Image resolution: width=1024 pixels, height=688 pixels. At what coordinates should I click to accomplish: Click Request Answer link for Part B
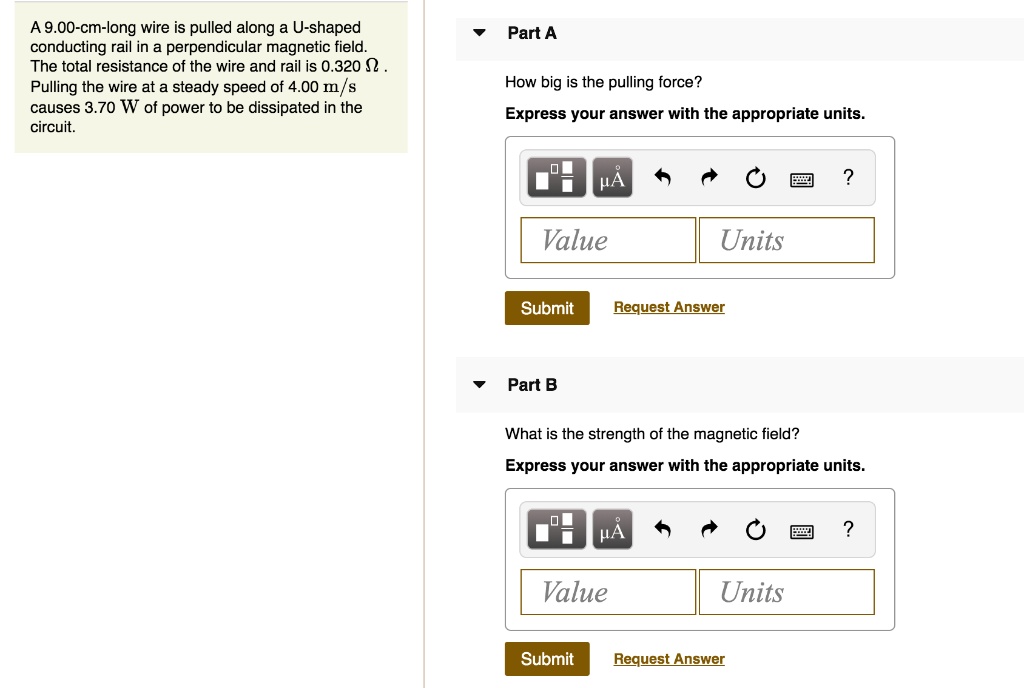click(x=669, y=659)
